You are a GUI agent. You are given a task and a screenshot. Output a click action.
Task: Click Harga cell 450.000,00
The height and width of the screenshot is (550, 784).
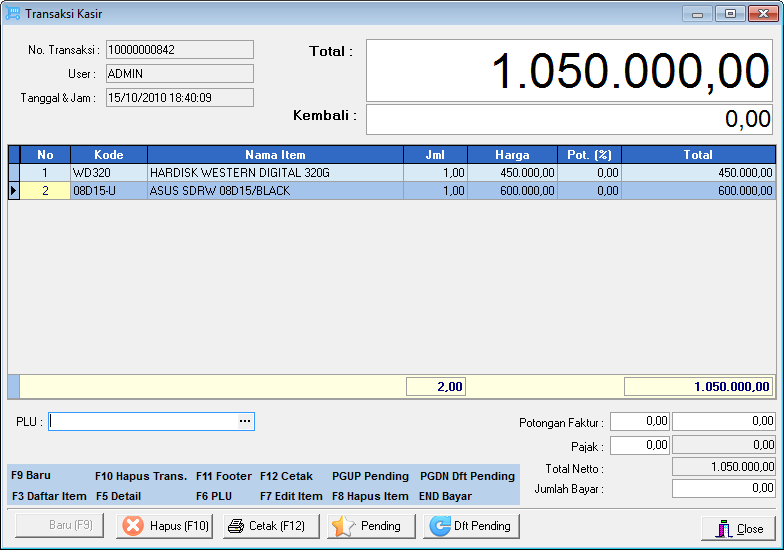[x=512, y=173]
